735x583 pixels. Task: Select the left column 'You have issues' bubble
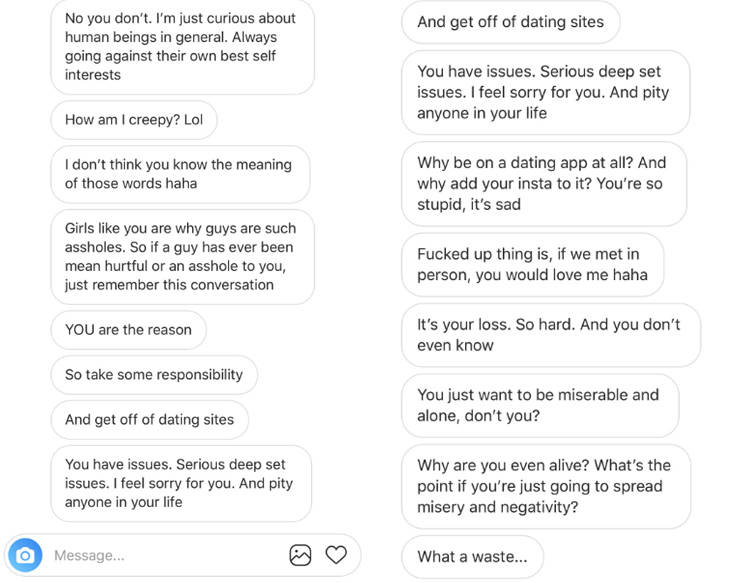[x=181, y=484]
